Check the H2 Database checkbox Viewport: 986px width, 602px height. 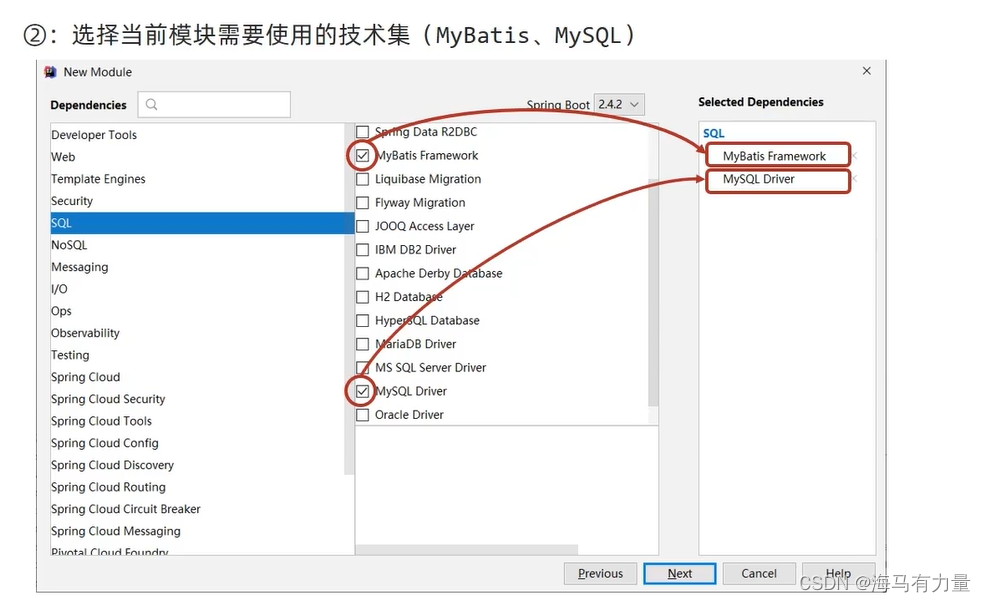click(363, 297)
